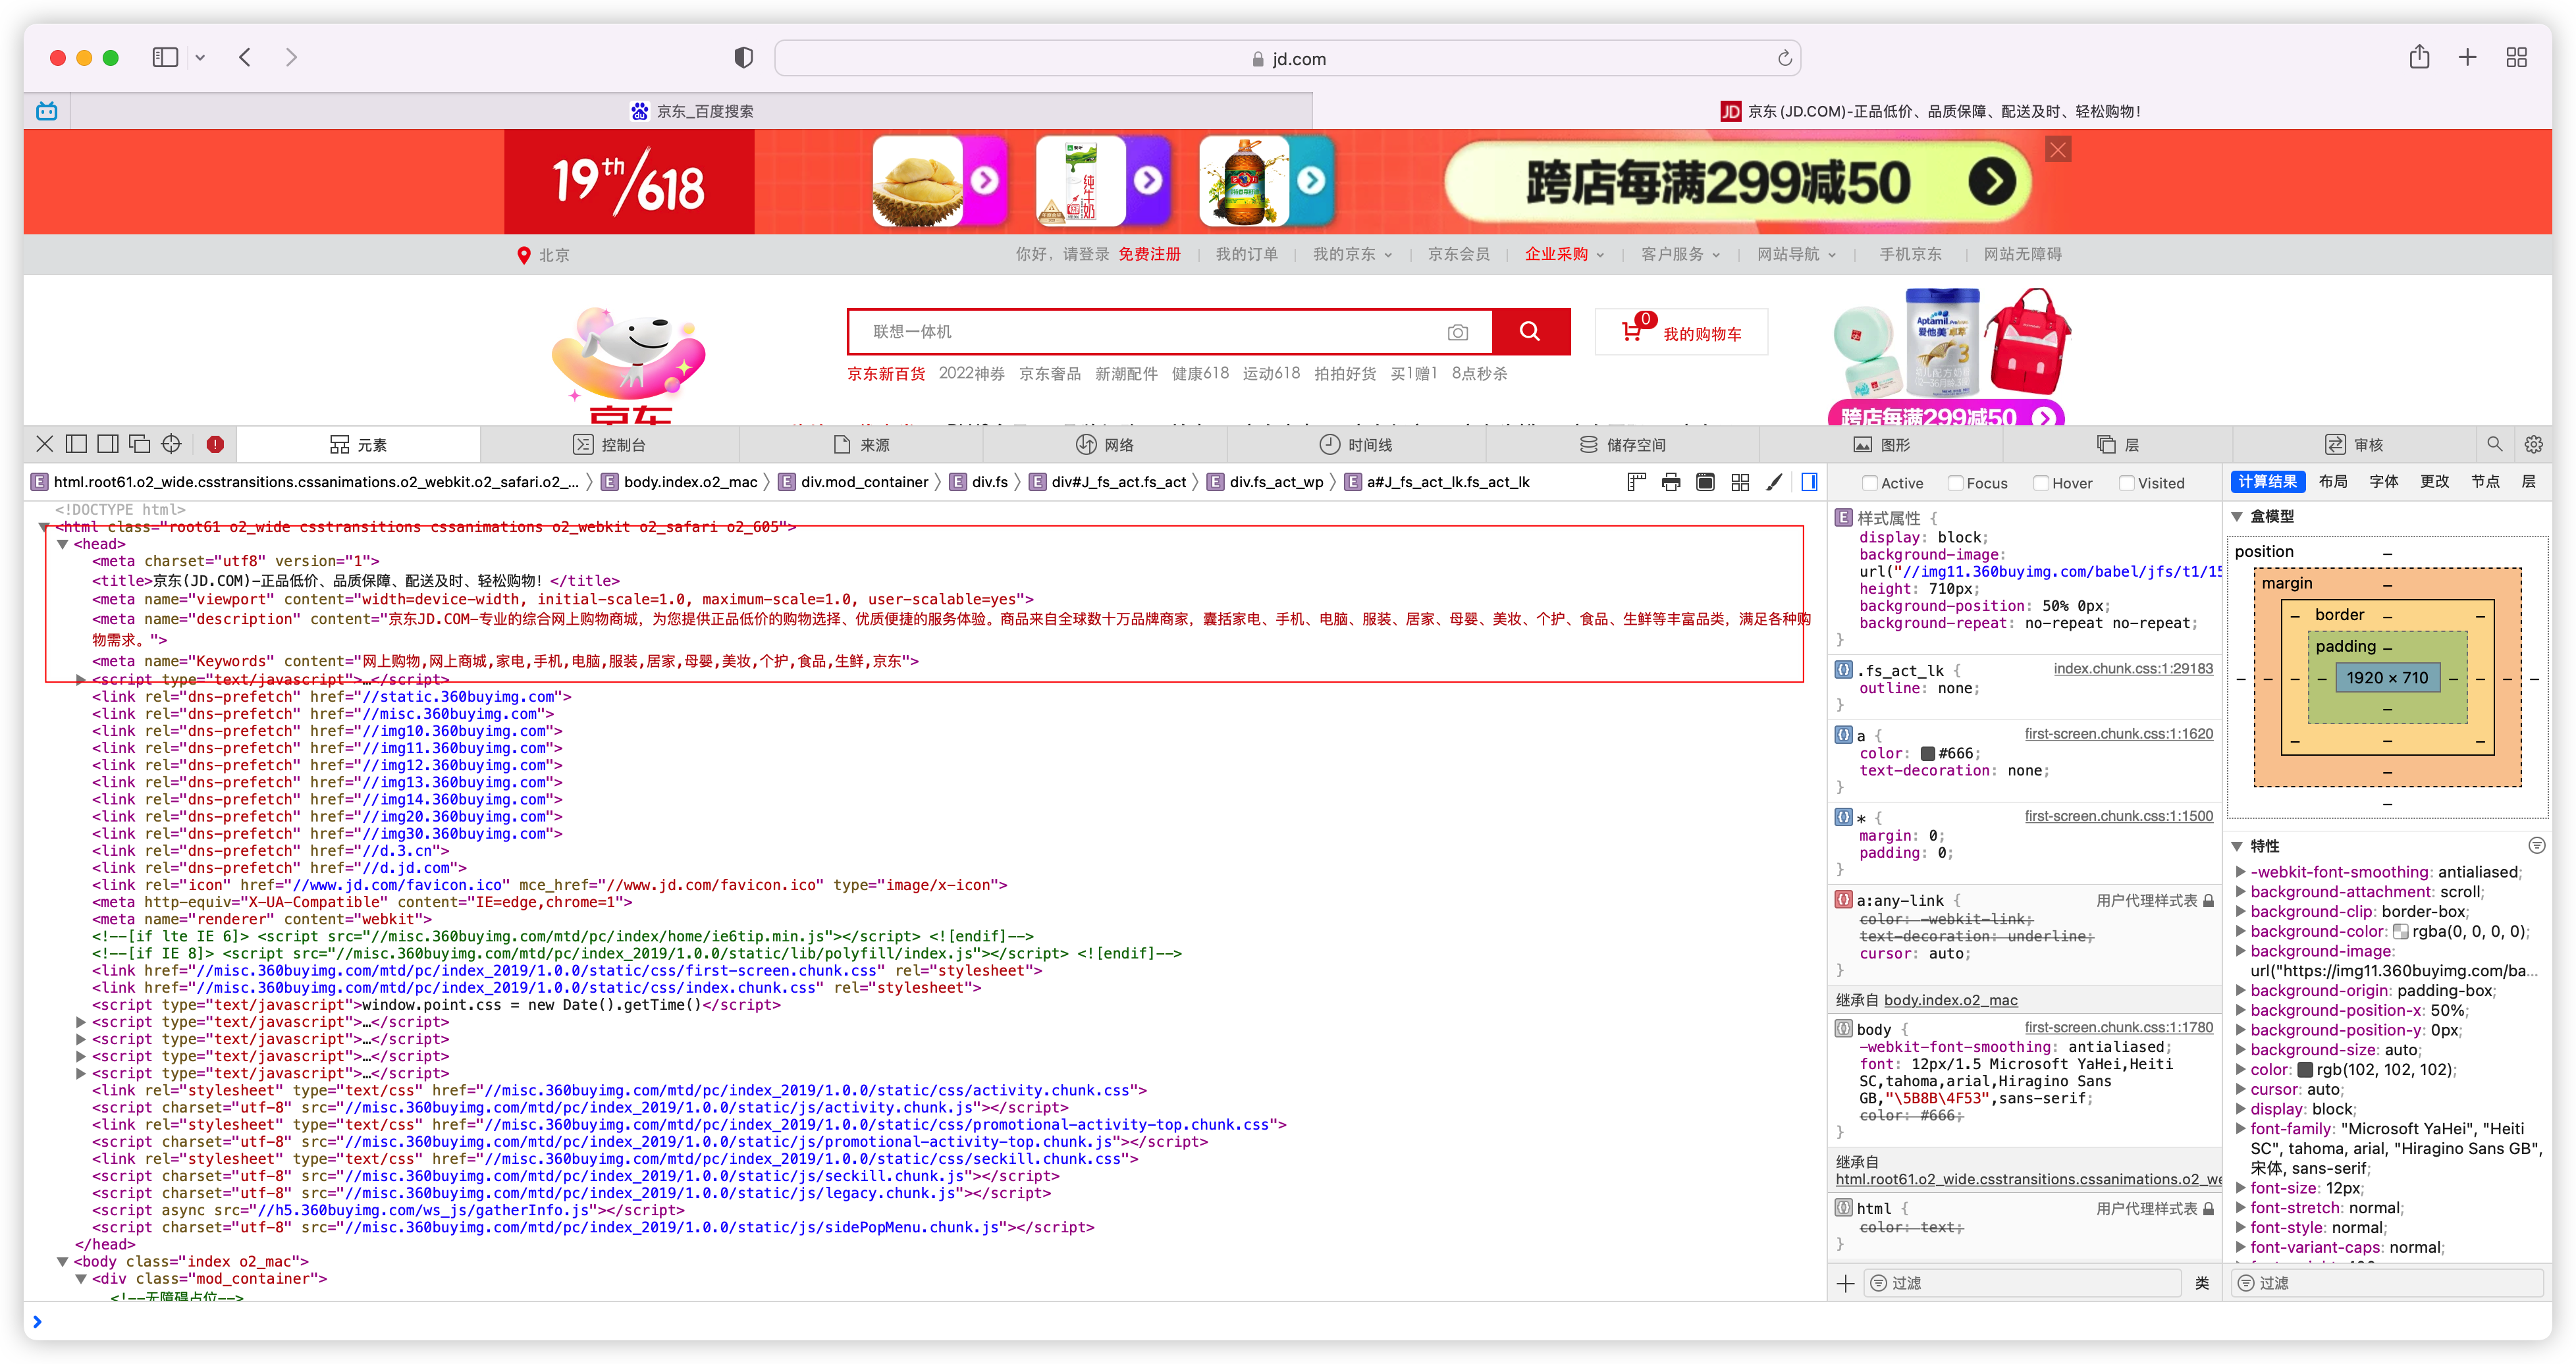This screenshot has height=1364, width=2576.
Task: Open the inspector search magnifier
Action: (x=2494, y=444)
